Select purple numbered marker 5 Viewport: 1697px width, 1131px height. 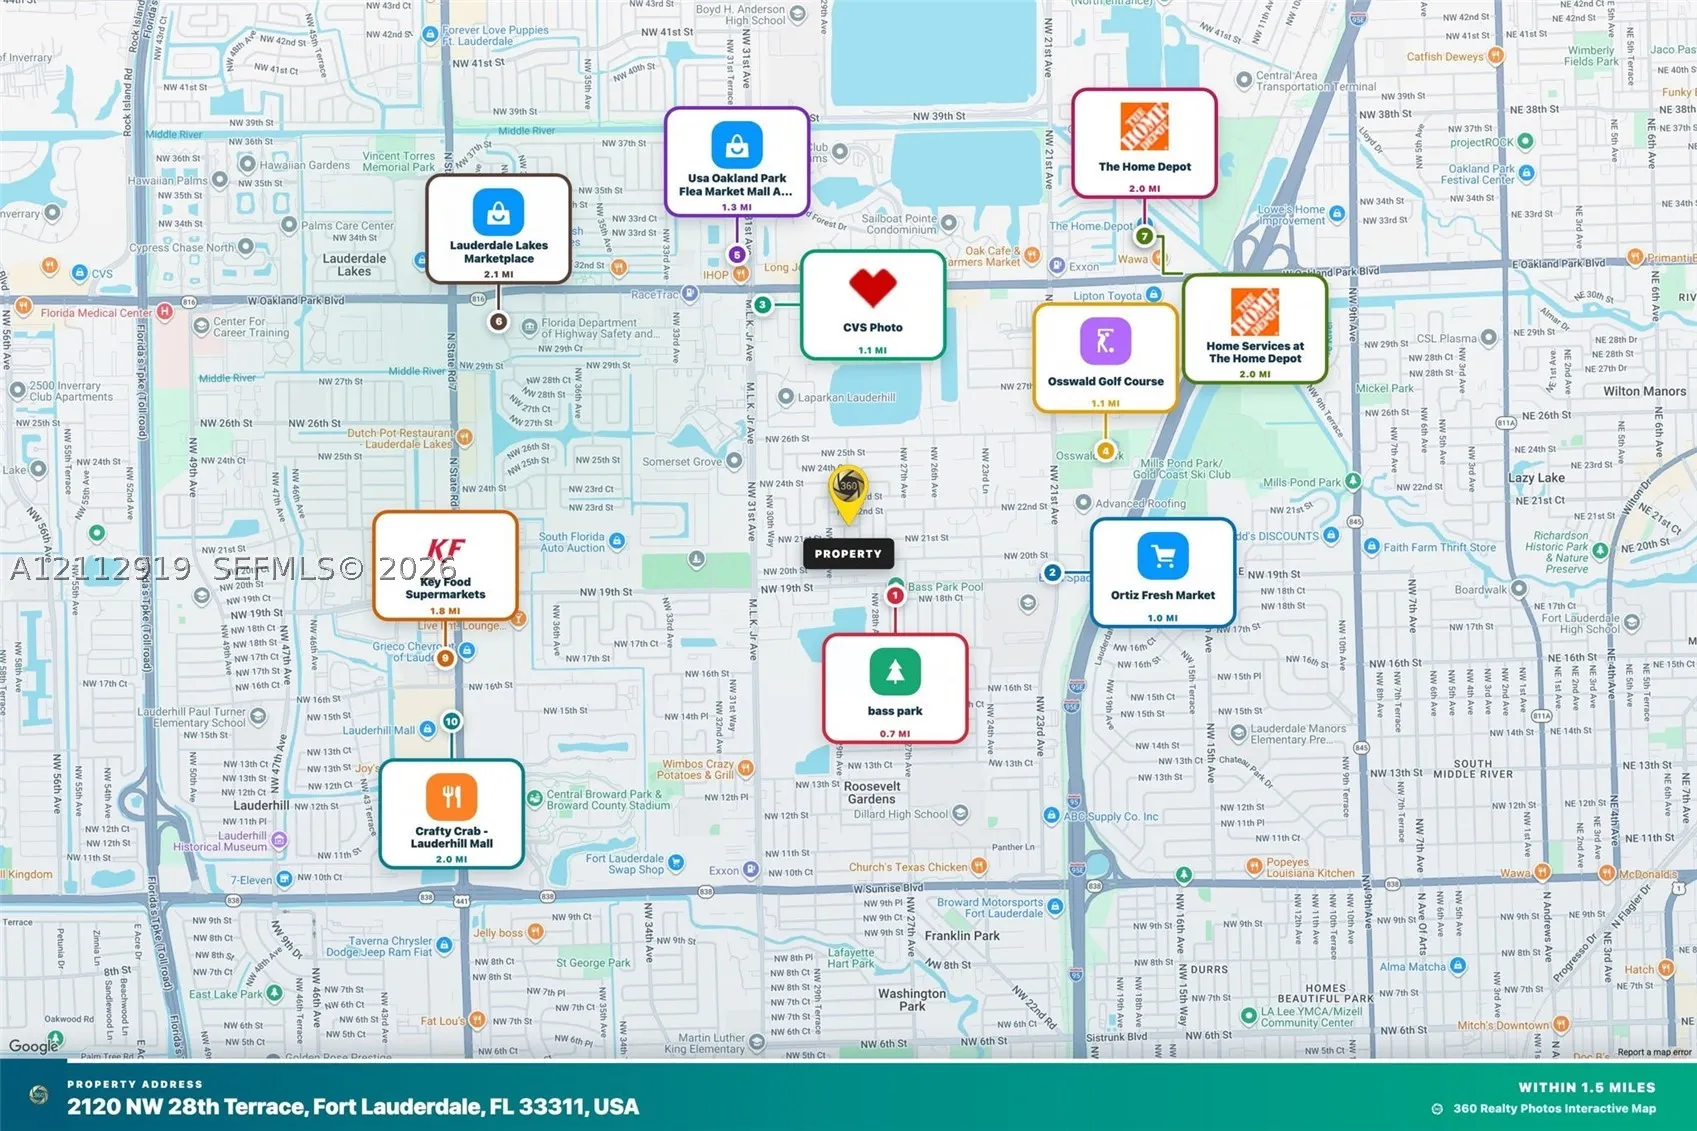pyautogui.click(x=737, y=254)
